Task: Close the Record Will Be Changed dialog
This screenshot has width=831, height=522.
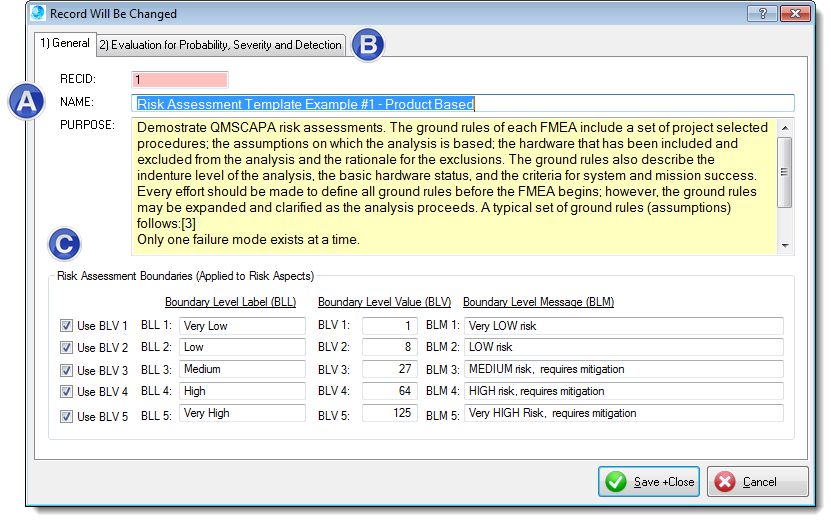Action: tap(796, 14)
